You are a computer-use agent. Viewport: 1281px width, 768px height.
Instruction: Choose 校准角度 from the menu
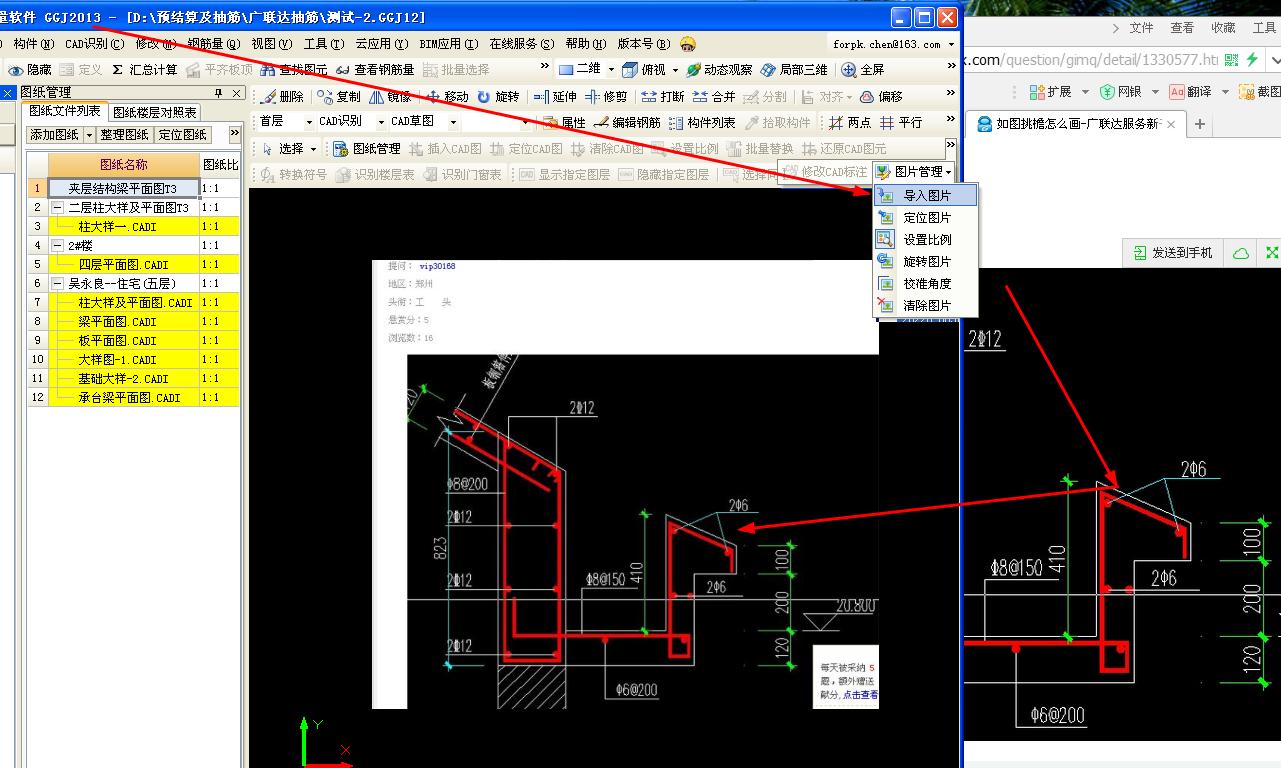925,284
